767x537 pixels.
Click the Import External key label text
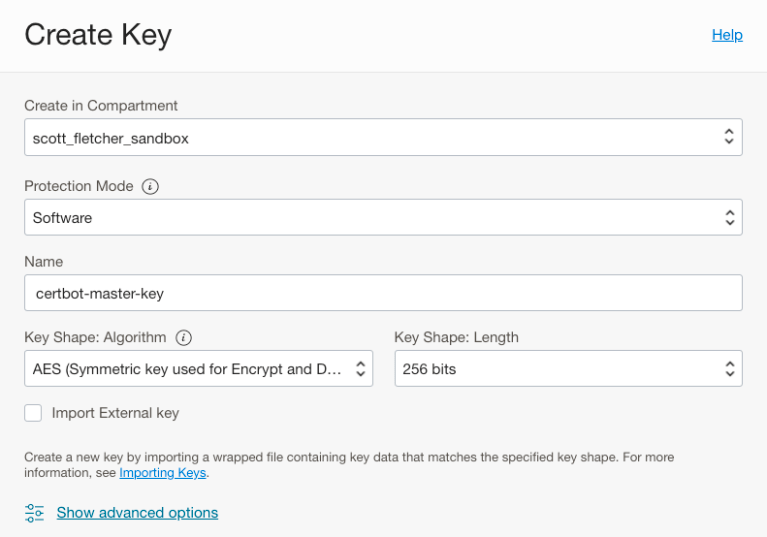(115, 413)
